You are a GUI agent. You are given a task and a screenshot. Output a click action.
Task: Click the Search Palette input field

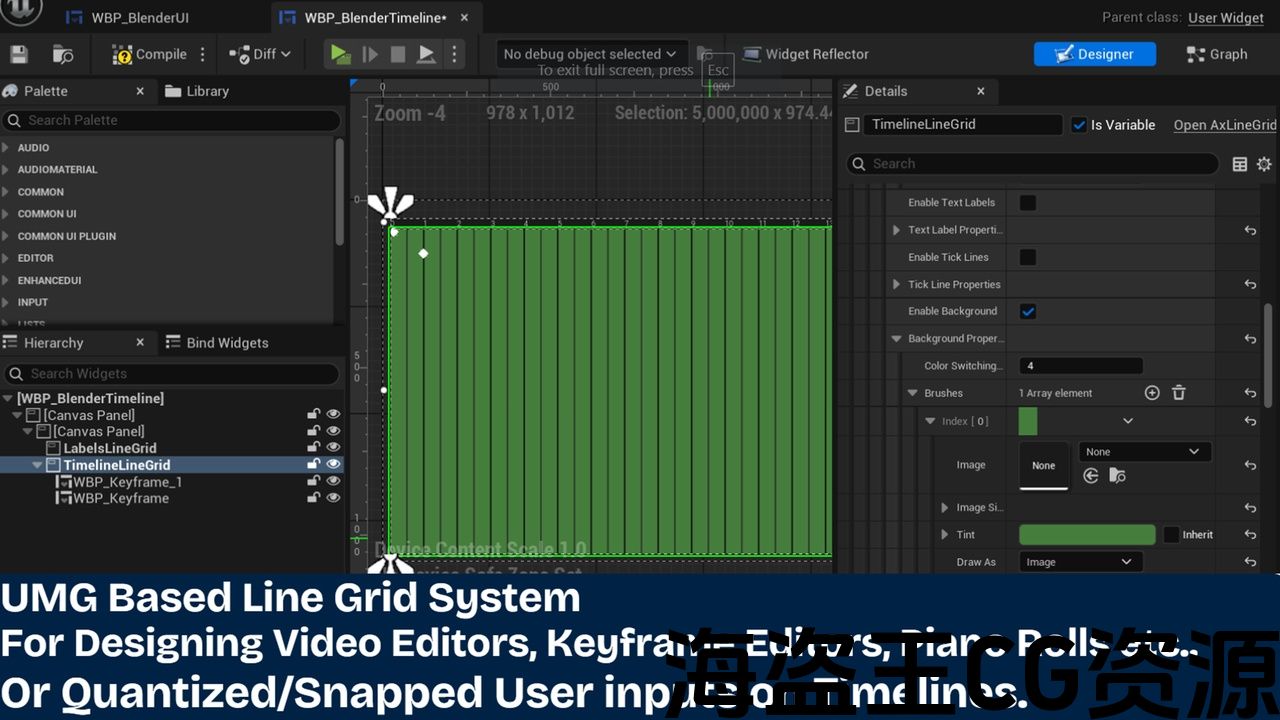[180, 120]
